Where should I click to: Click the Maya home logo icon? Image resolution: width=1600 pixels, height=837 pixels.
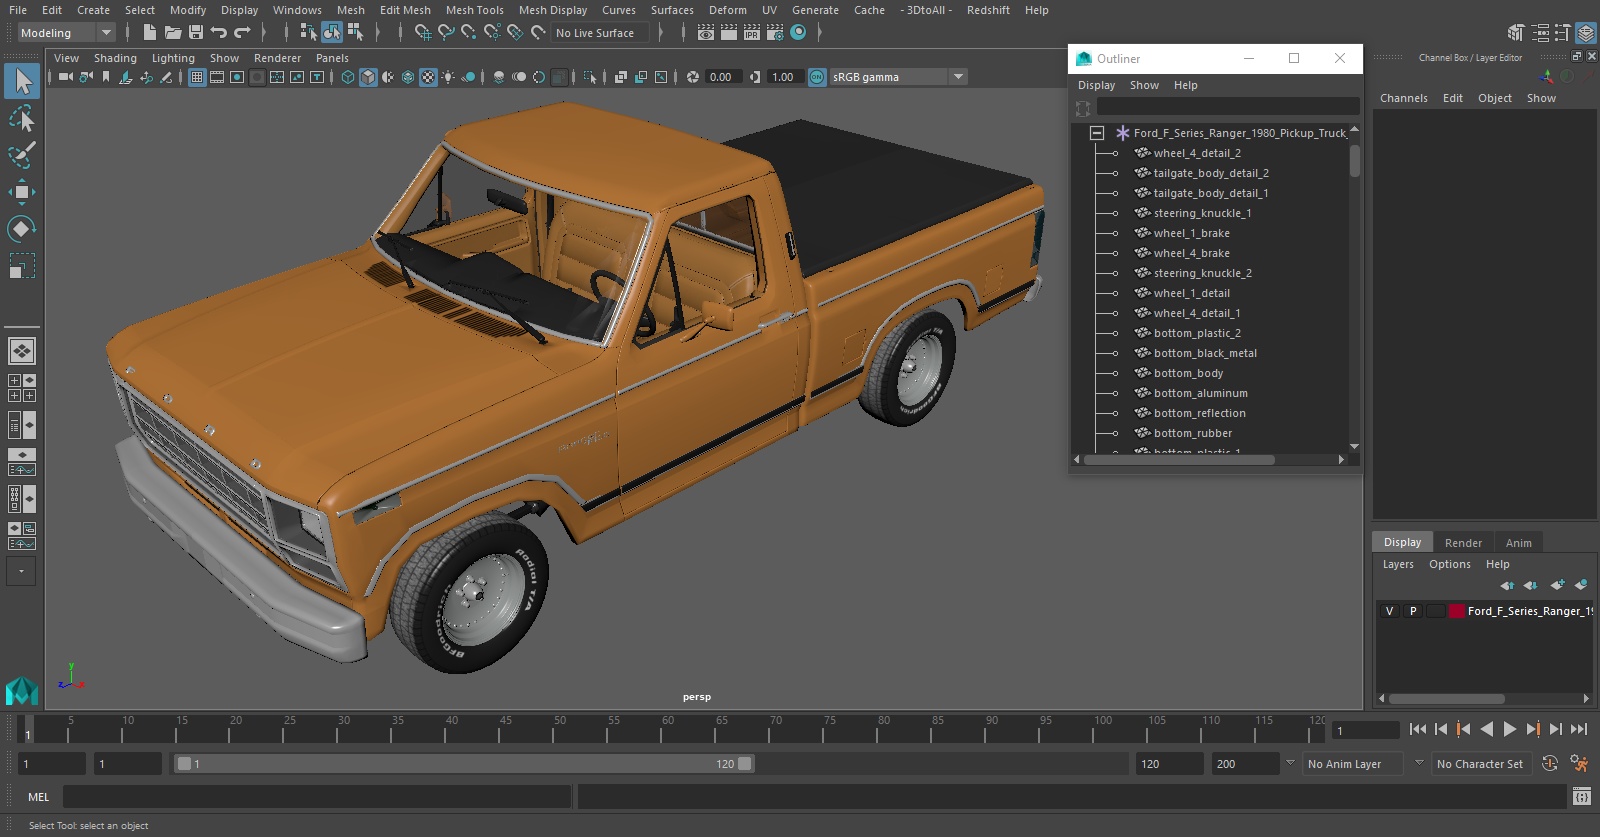click(x=21, y=691)
